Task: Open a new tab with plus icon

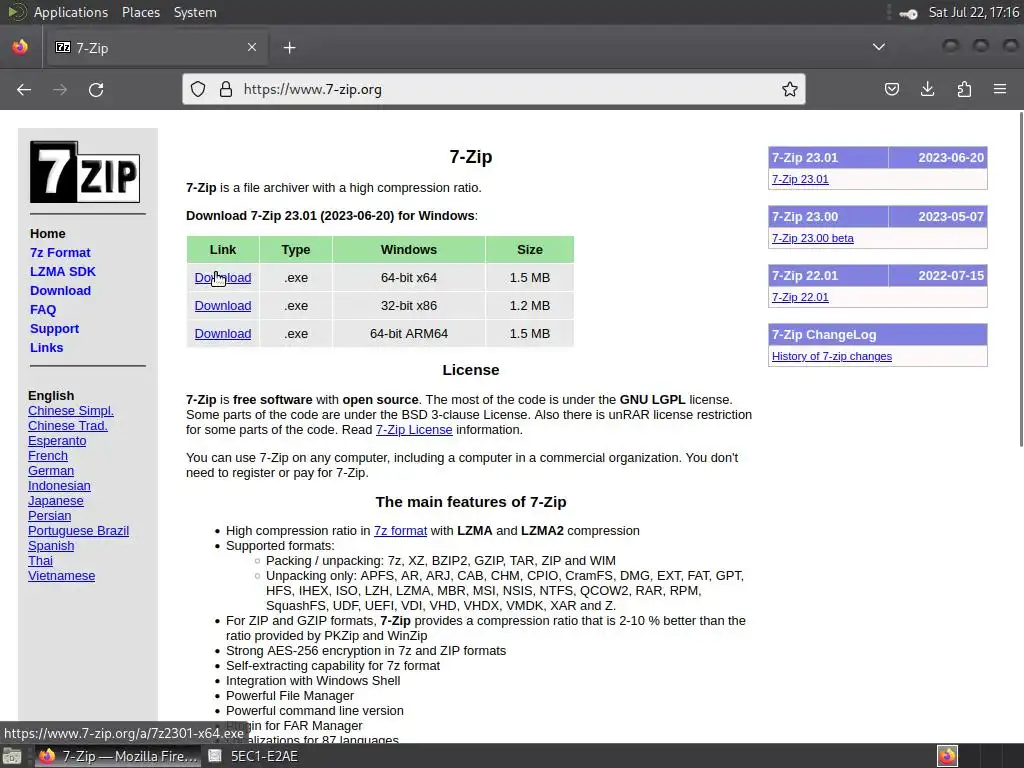Action: pyautogui.click(x=289, y=48)
